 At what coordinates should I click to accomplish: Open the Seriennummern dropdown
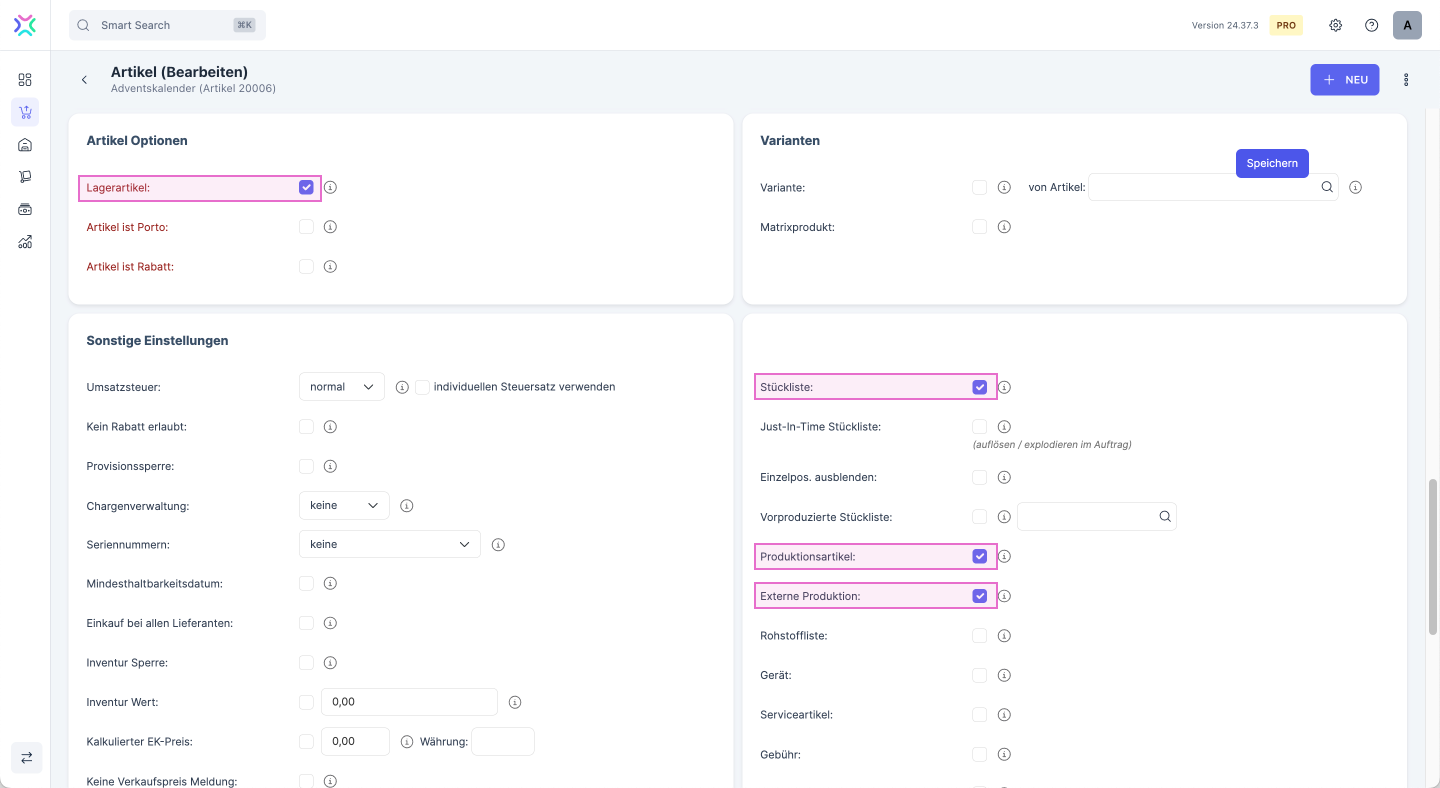coord(389,544)
